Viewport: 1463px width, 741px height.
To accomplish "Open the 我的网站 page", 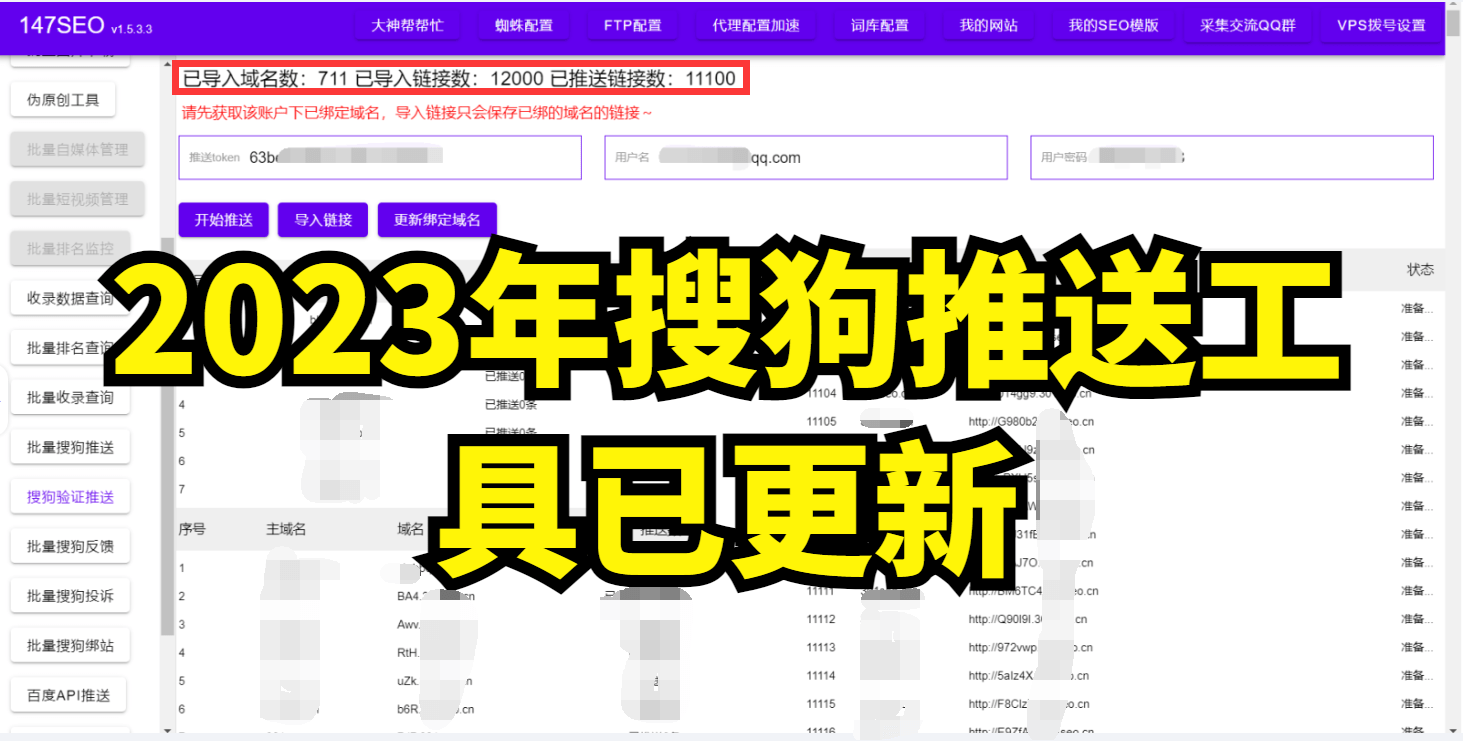I will click(988, 25).
